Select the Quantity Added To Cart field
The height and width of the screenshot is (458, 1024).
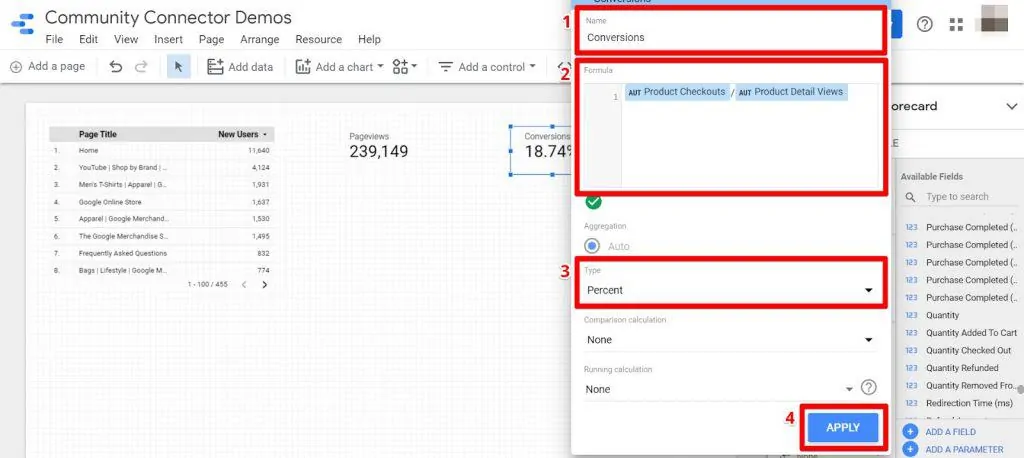tap(960, 333)
